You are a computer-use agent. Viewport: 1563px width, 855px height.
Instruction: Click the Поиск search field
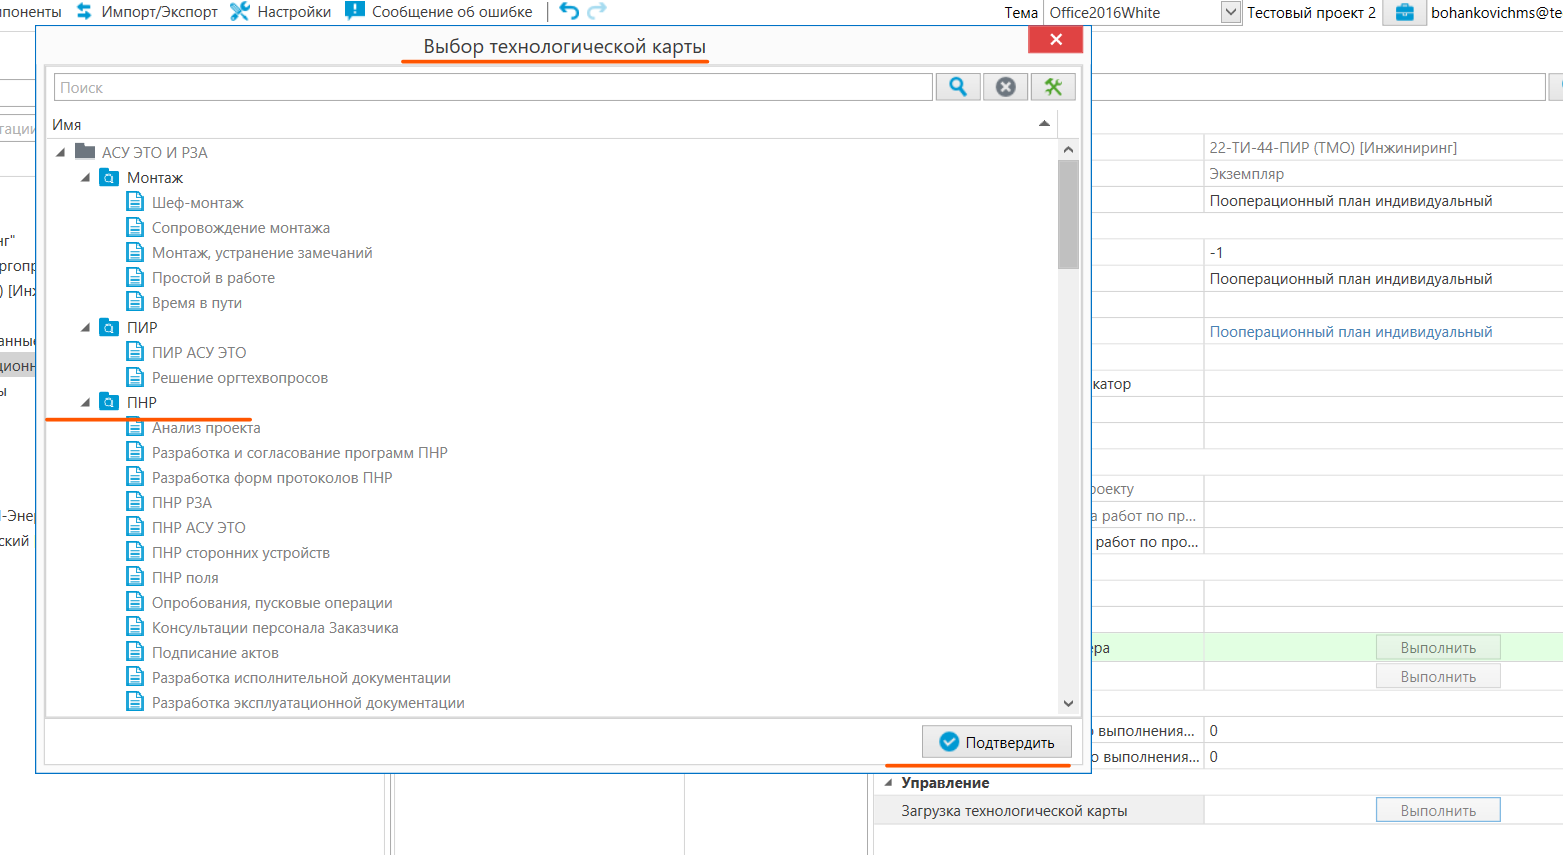point(492,87)
